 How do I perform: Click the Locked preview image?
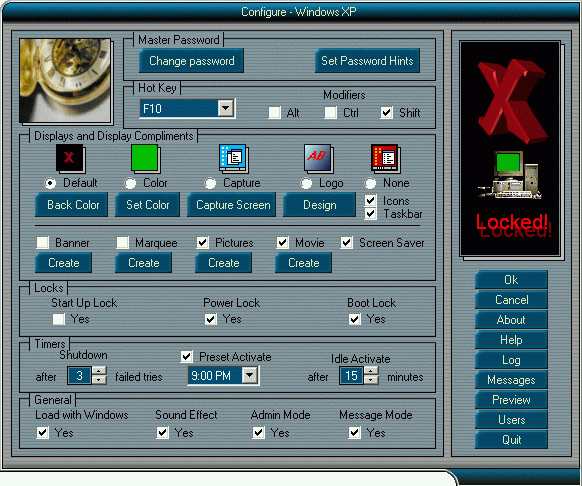(x=510, y=148)
